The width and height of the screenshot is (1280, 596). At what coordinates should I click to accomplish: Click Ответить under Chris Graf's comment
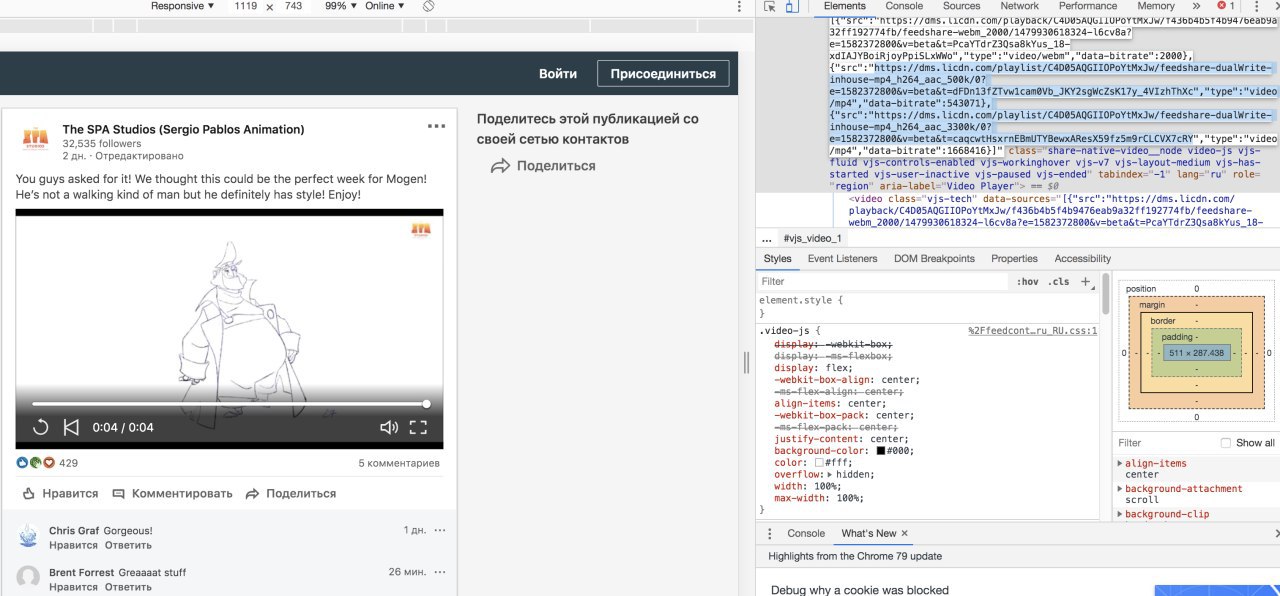[x=129, y=545]
